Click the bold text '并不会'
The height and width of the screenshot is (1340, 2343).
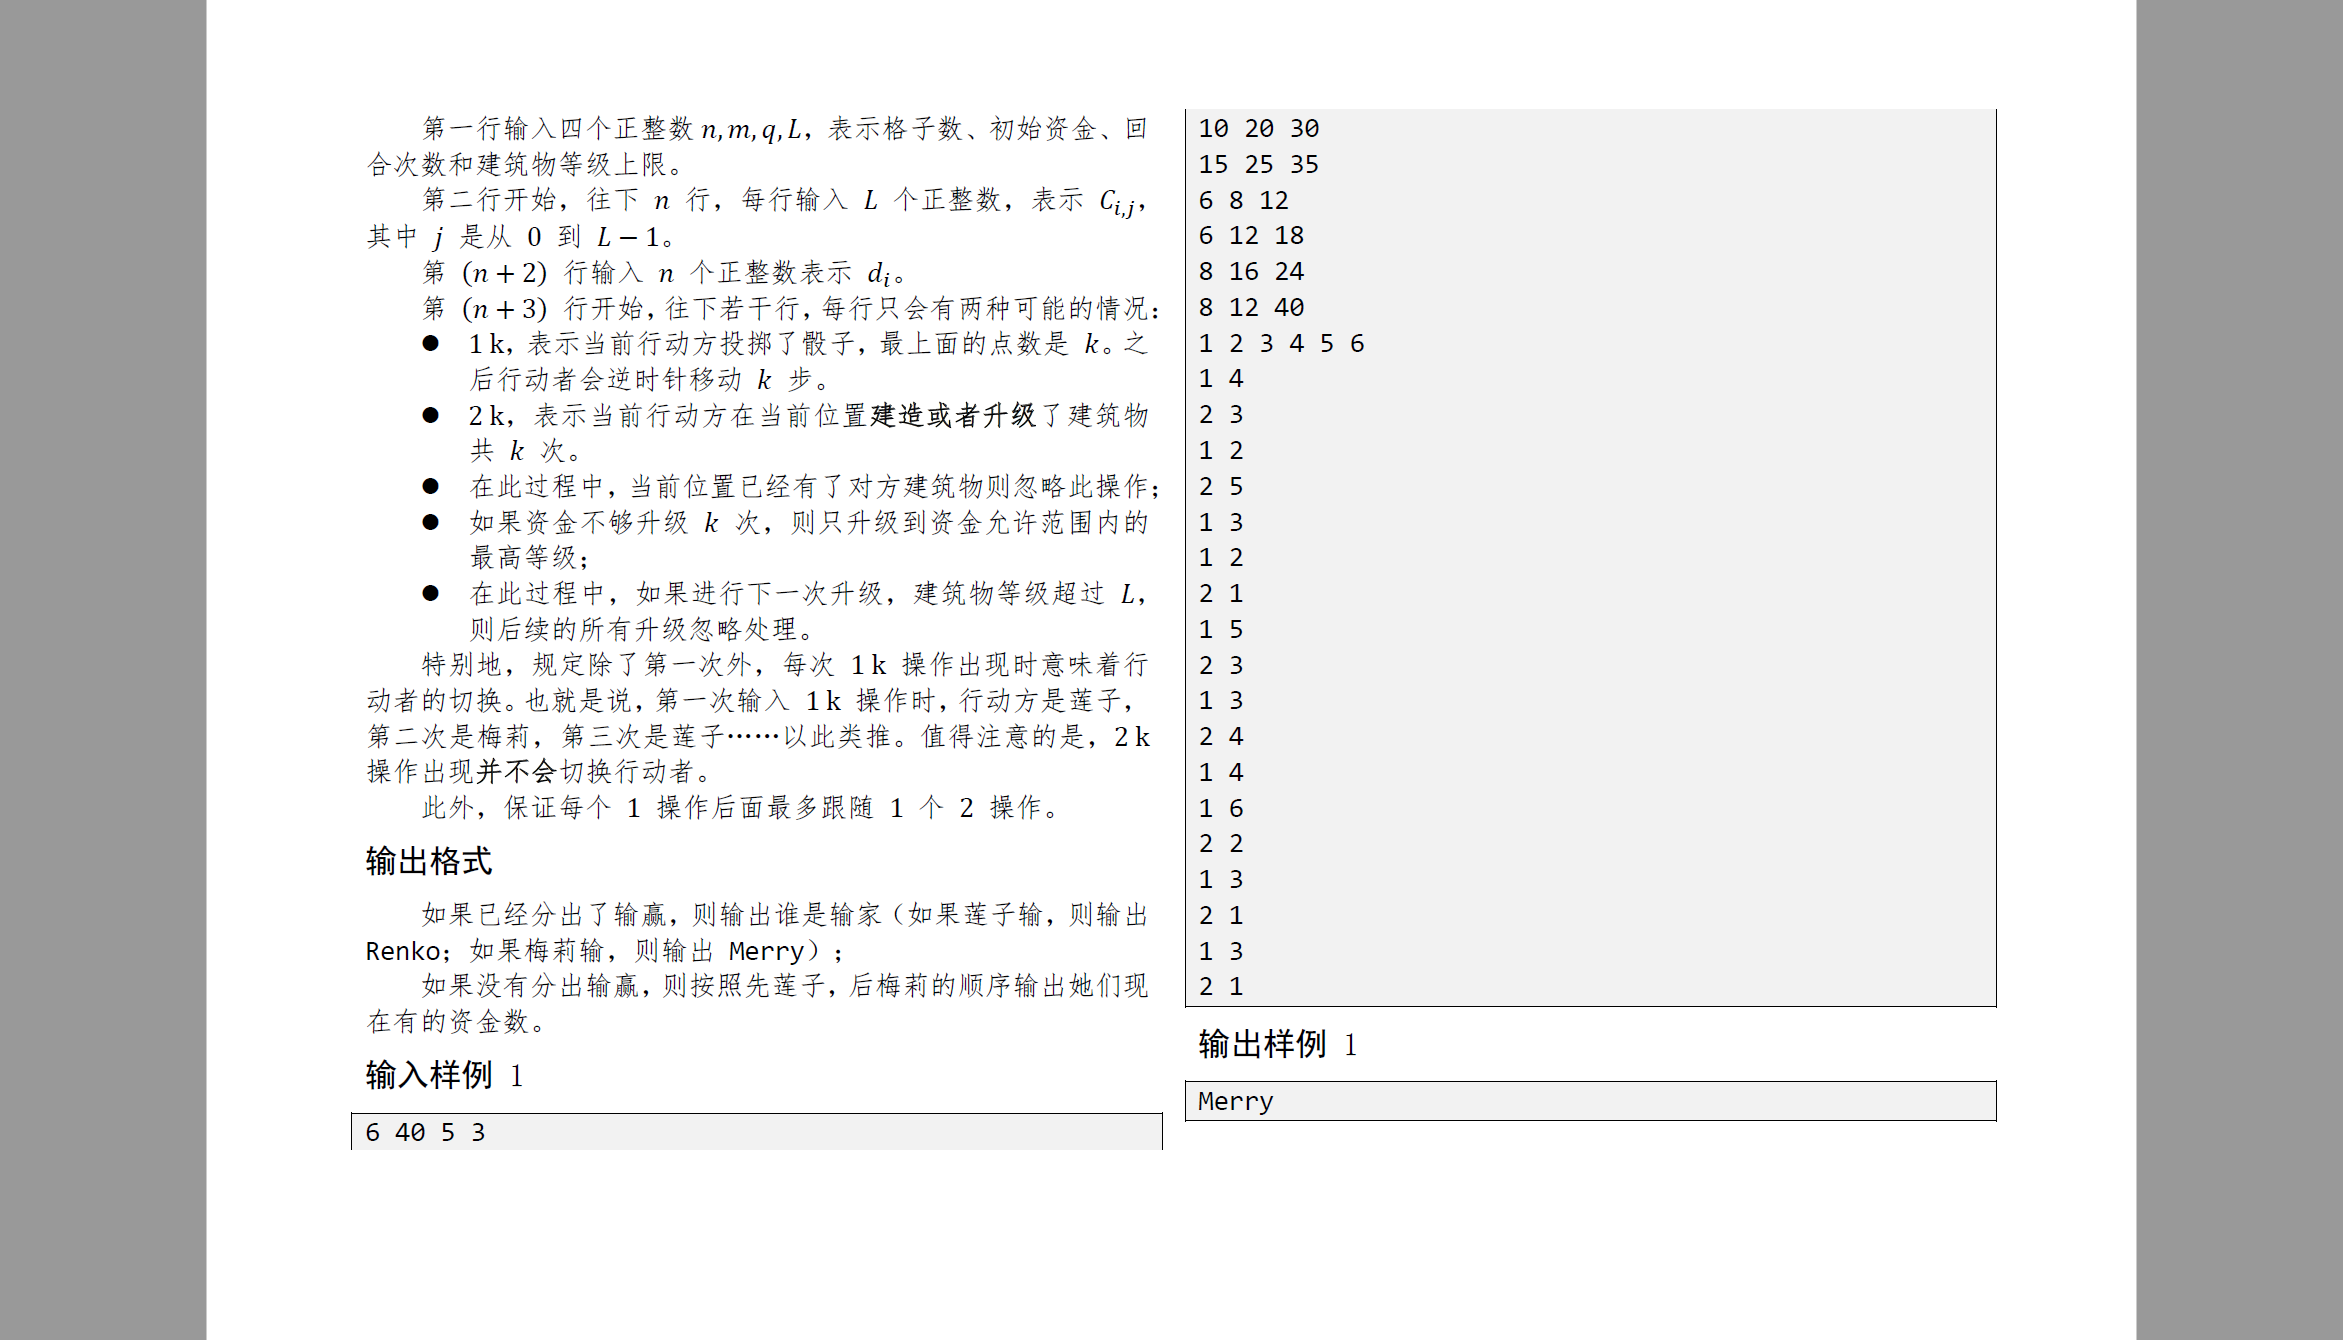point(516,772)
